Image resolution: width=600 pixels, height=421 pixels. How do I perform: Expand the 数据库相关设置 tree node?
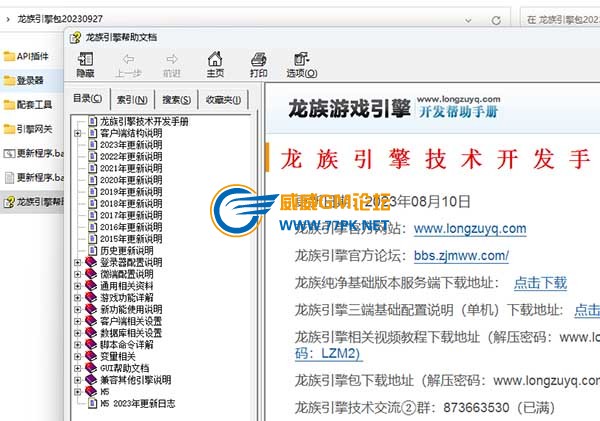(x=78, y=333)
